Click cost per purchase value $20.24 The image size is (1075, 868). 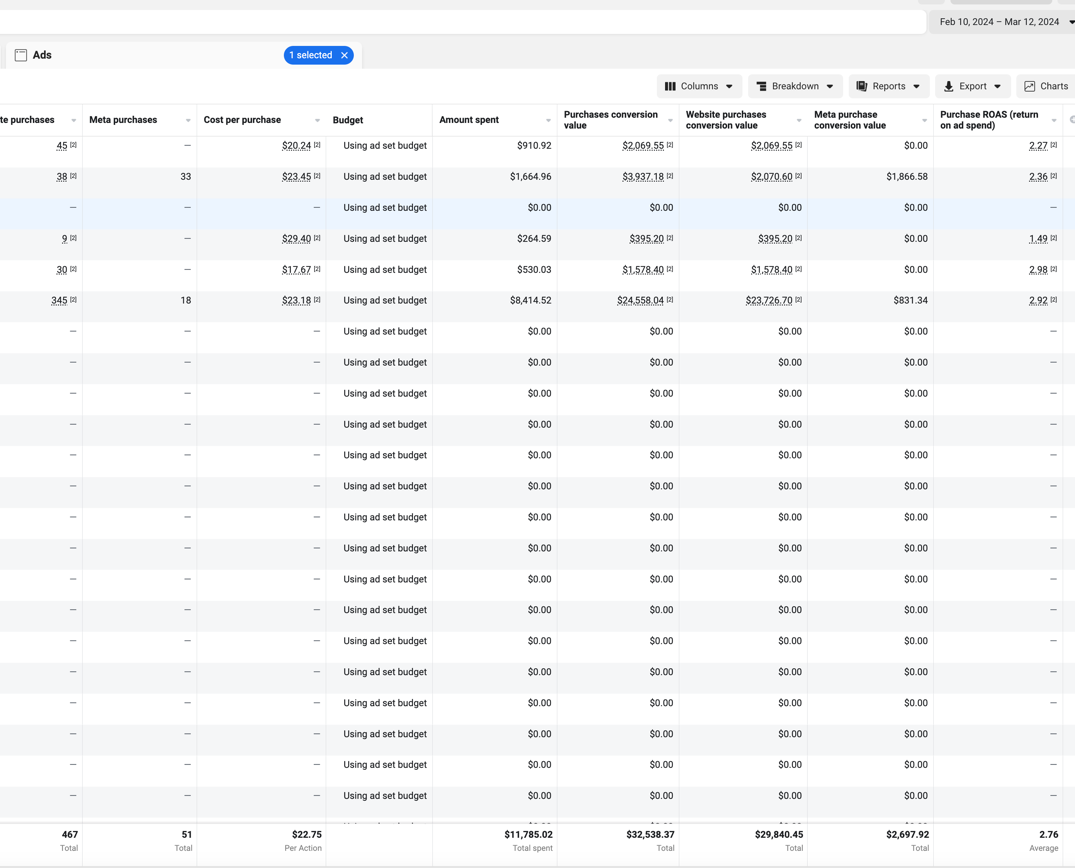pyautogui.click(x=296, y=145)
